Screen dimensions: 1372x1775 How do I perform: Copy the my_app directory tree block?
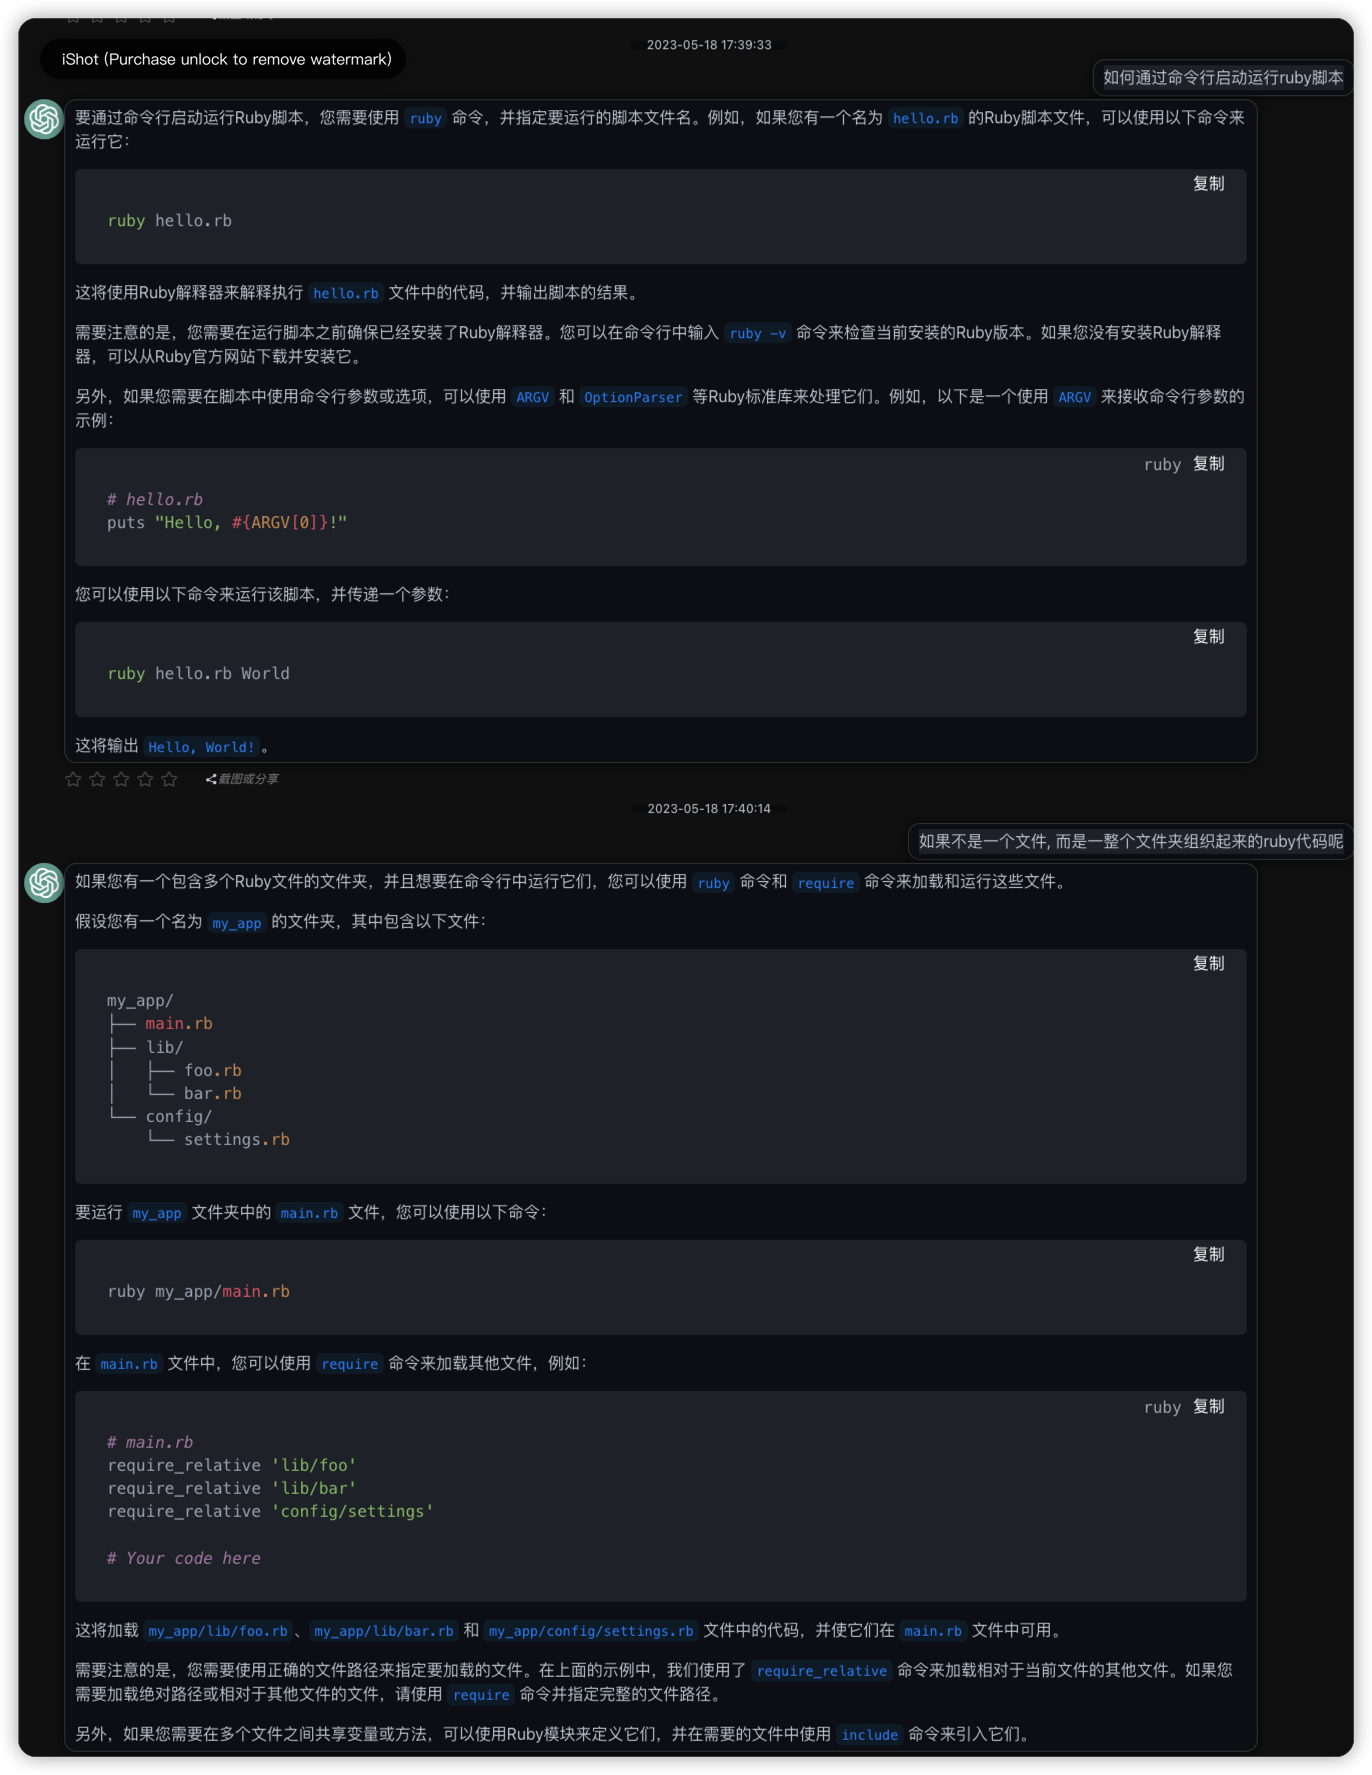coord(1208,964)
